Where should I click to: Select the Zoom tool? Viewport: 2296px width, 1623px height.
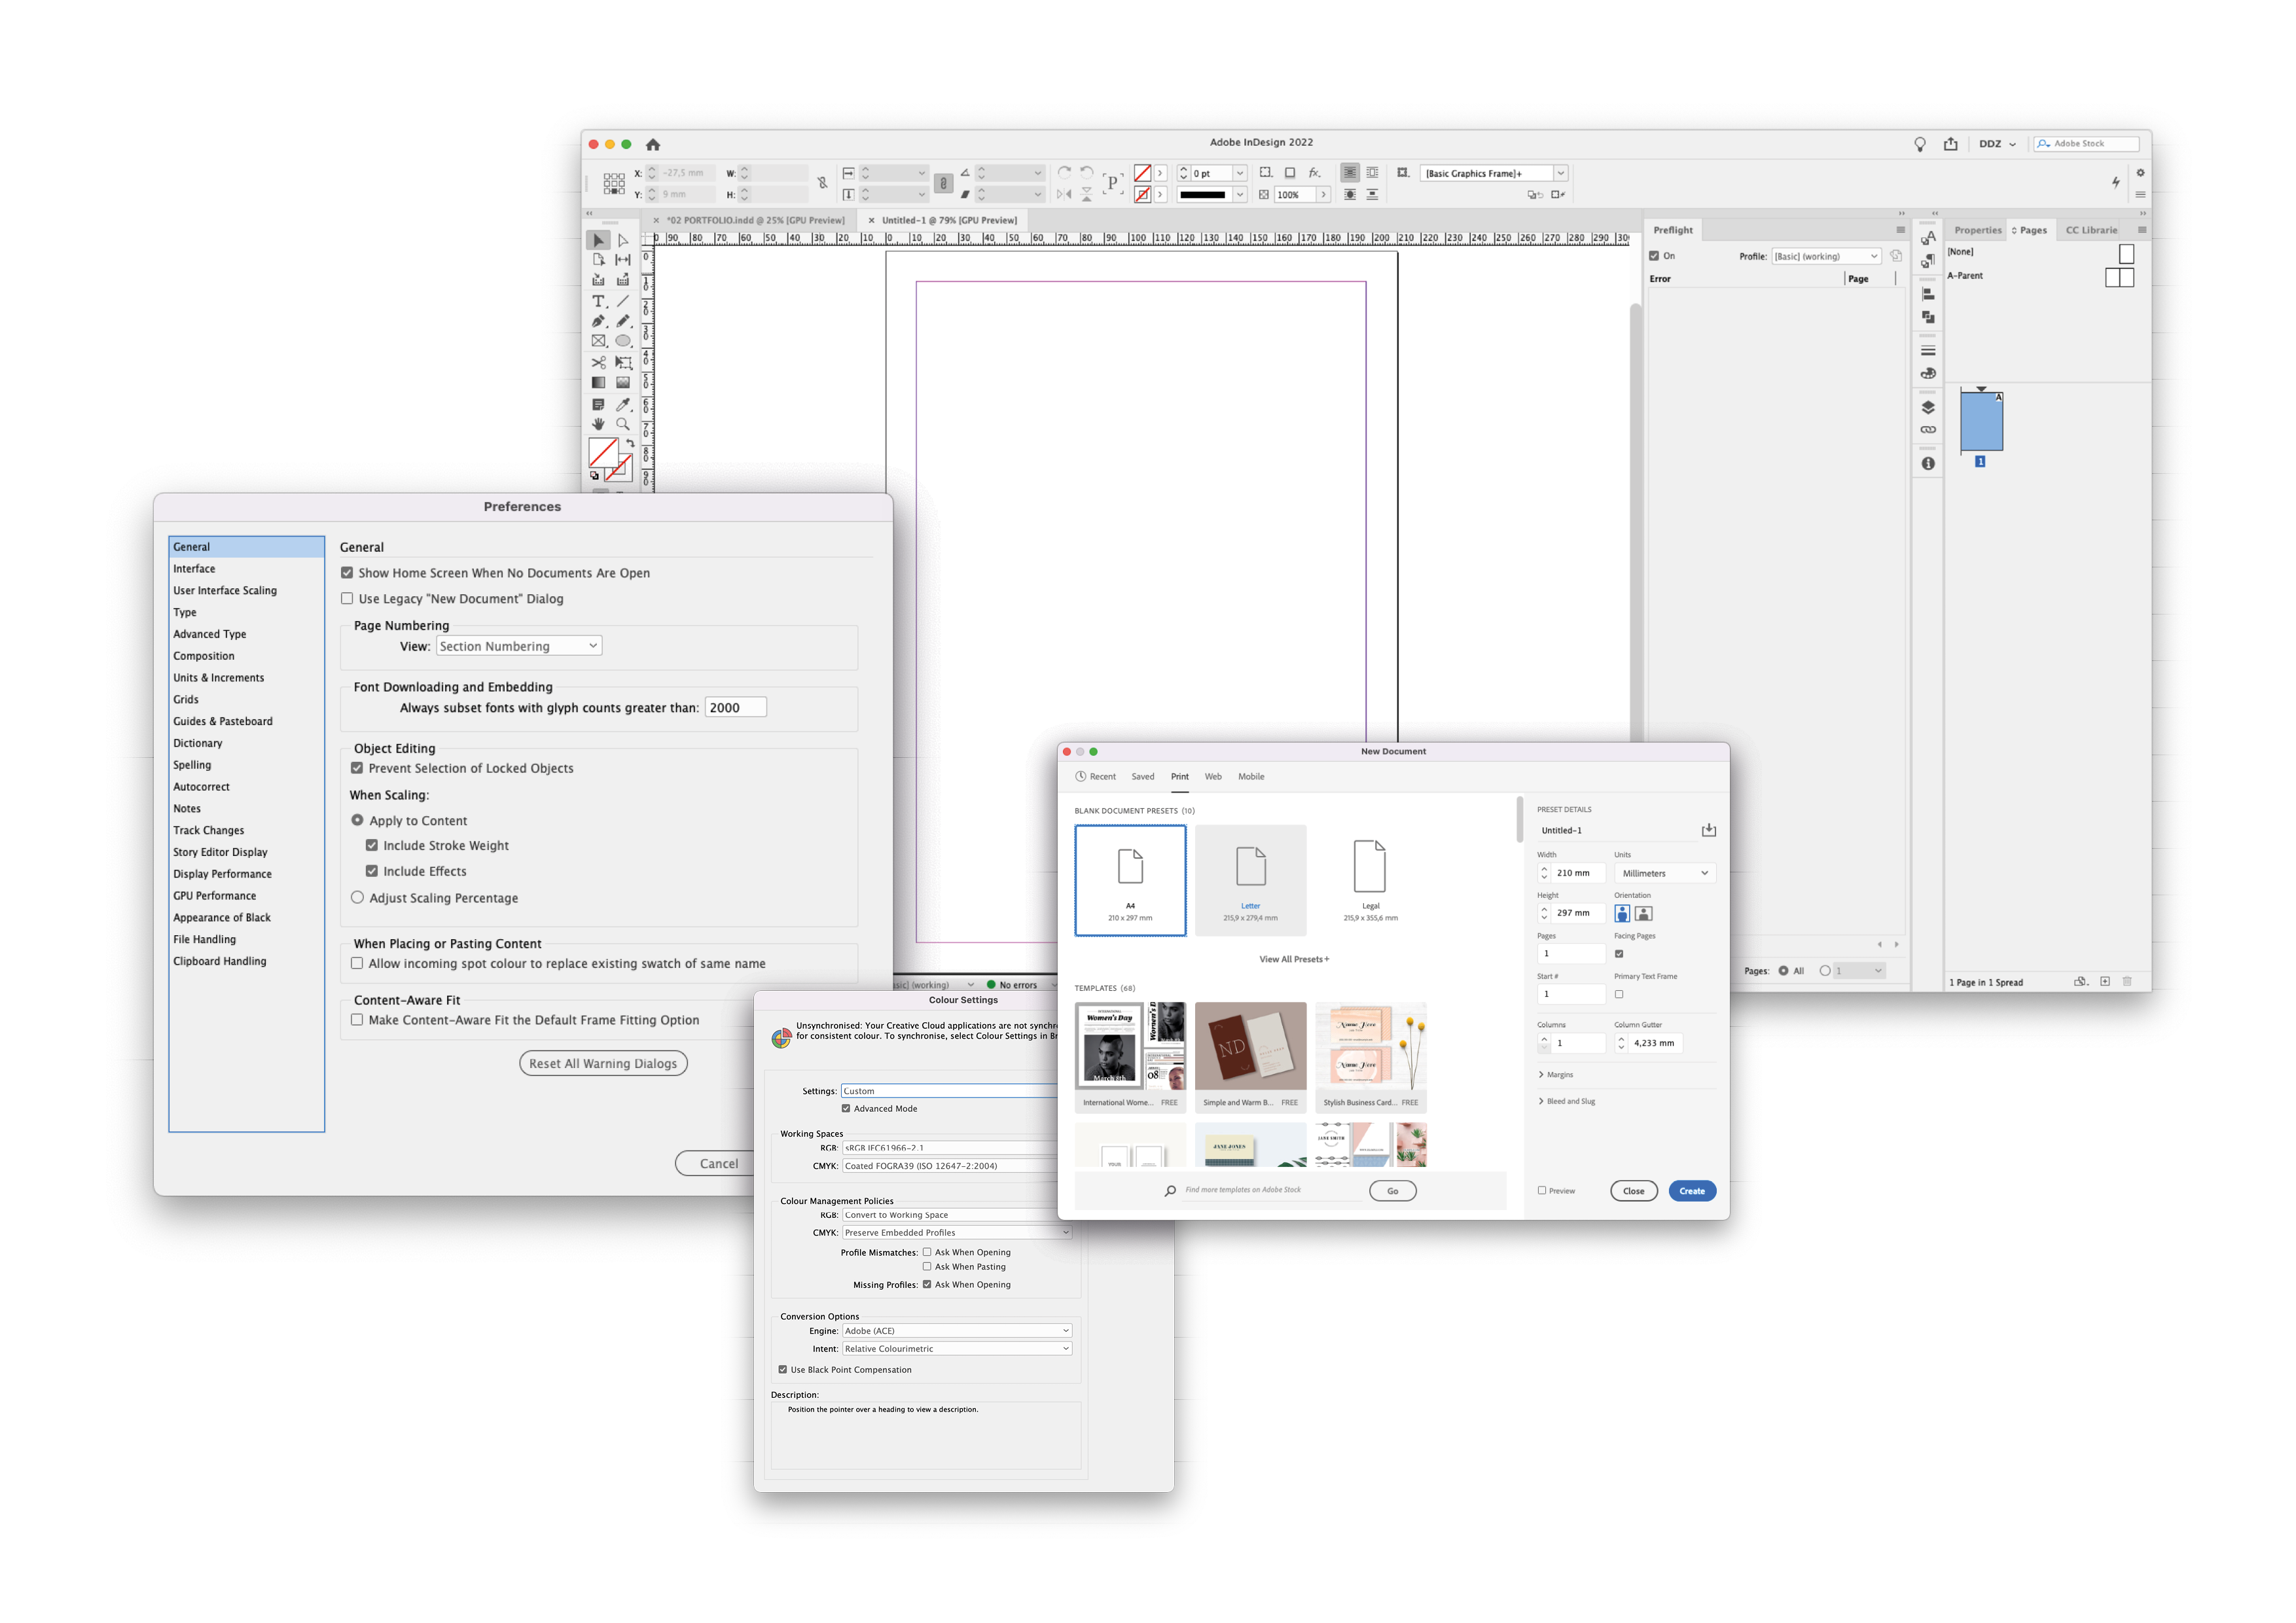pyautogui.click(x=623, y=420)
